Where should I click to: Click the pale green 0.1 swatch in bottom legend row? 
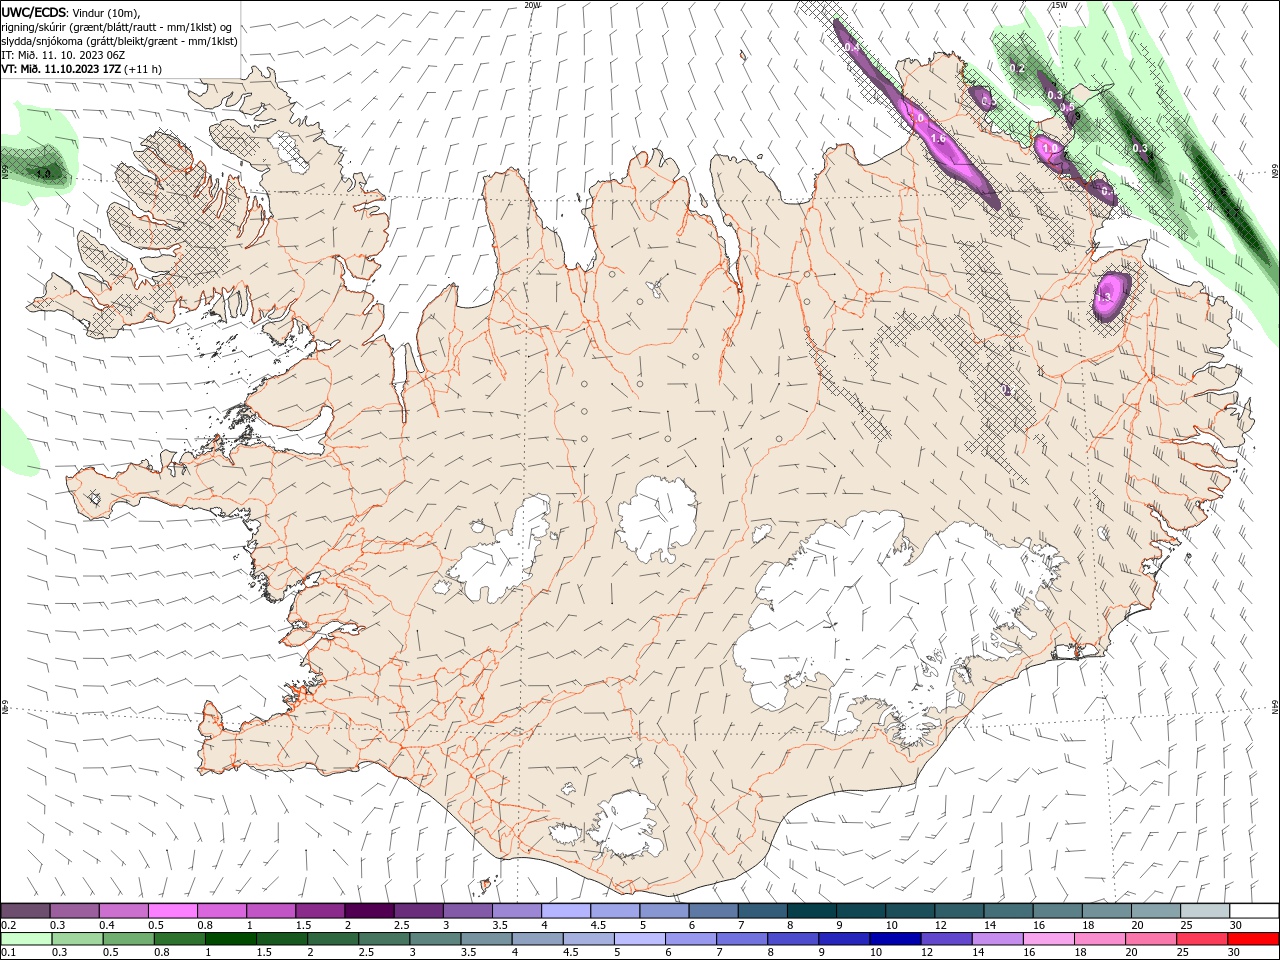click(26, 939)
